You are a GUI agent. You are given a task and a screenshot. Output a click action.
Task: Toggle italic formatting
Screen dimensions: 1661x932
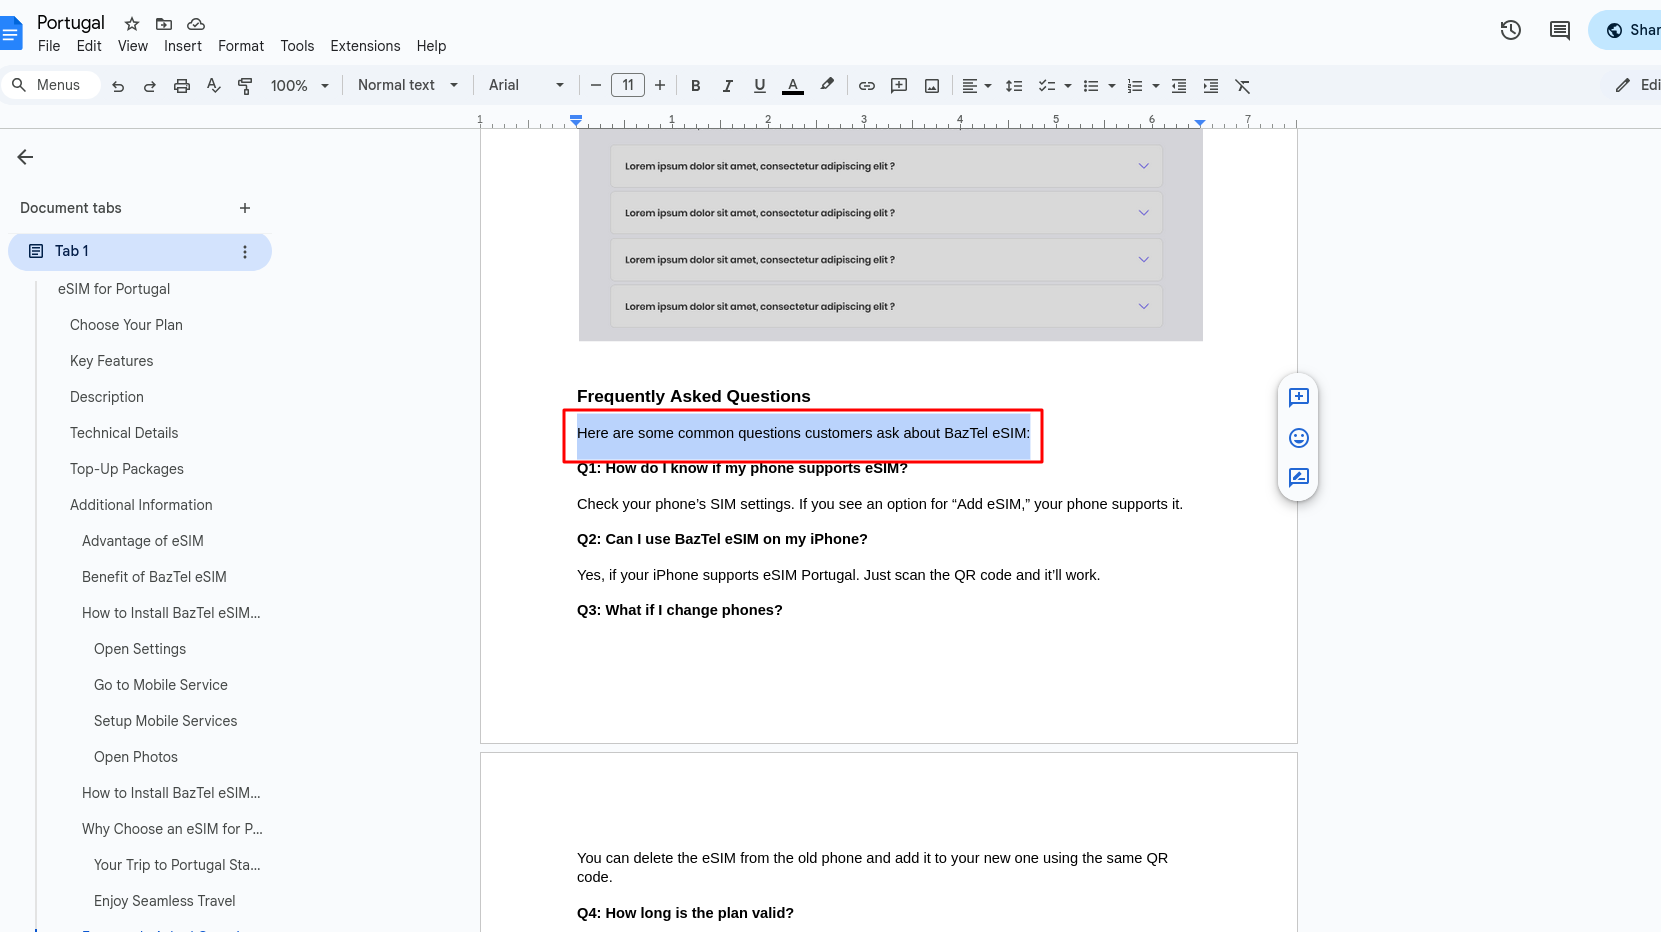click(727, 86)
